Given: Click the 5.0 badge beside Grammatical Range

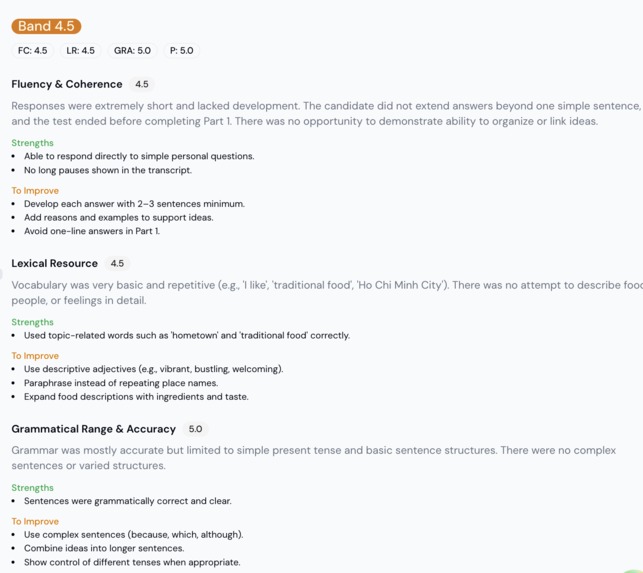Looking at the screenshot, I should click(195, 429).
